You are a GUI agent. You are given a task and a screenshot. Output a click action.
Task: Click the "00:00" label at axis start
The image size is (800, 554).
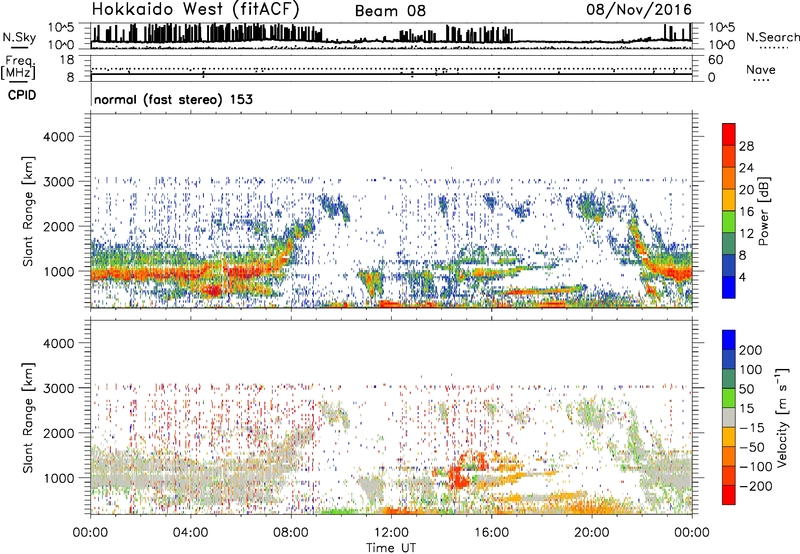(x=90, y=533)
